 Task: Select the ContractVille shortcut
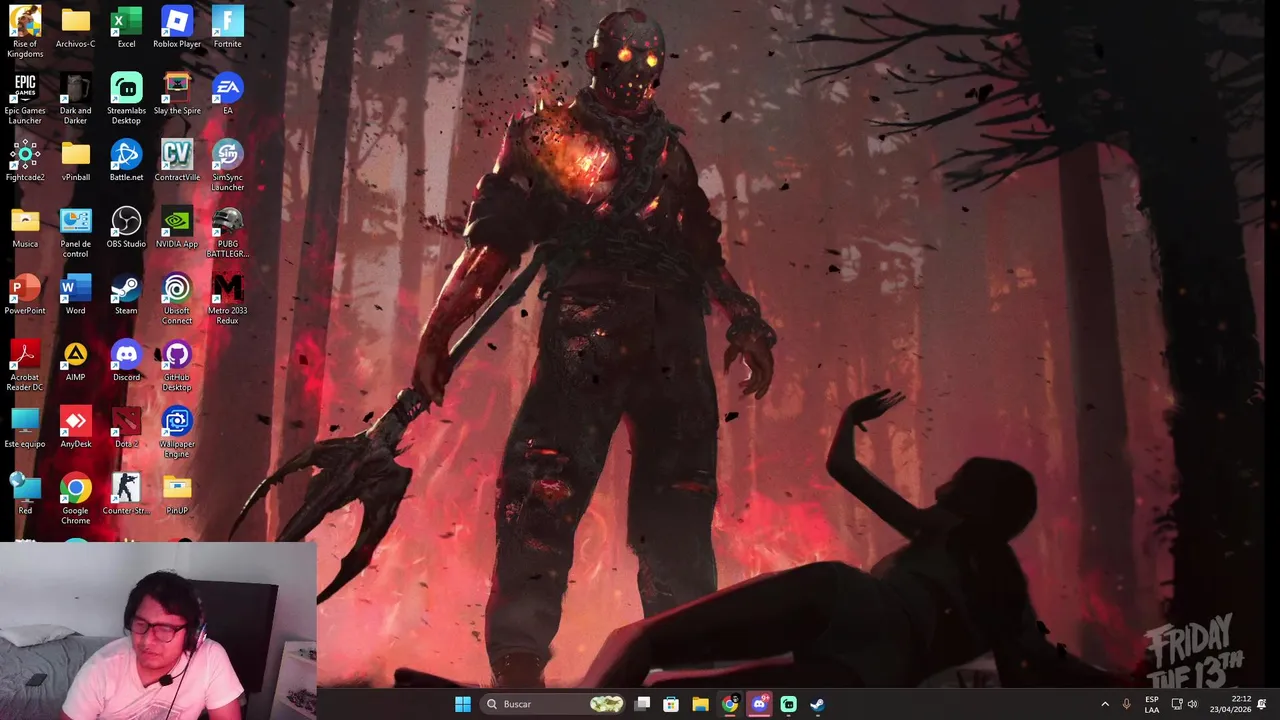pyautogui.click(x=177, y=160)
